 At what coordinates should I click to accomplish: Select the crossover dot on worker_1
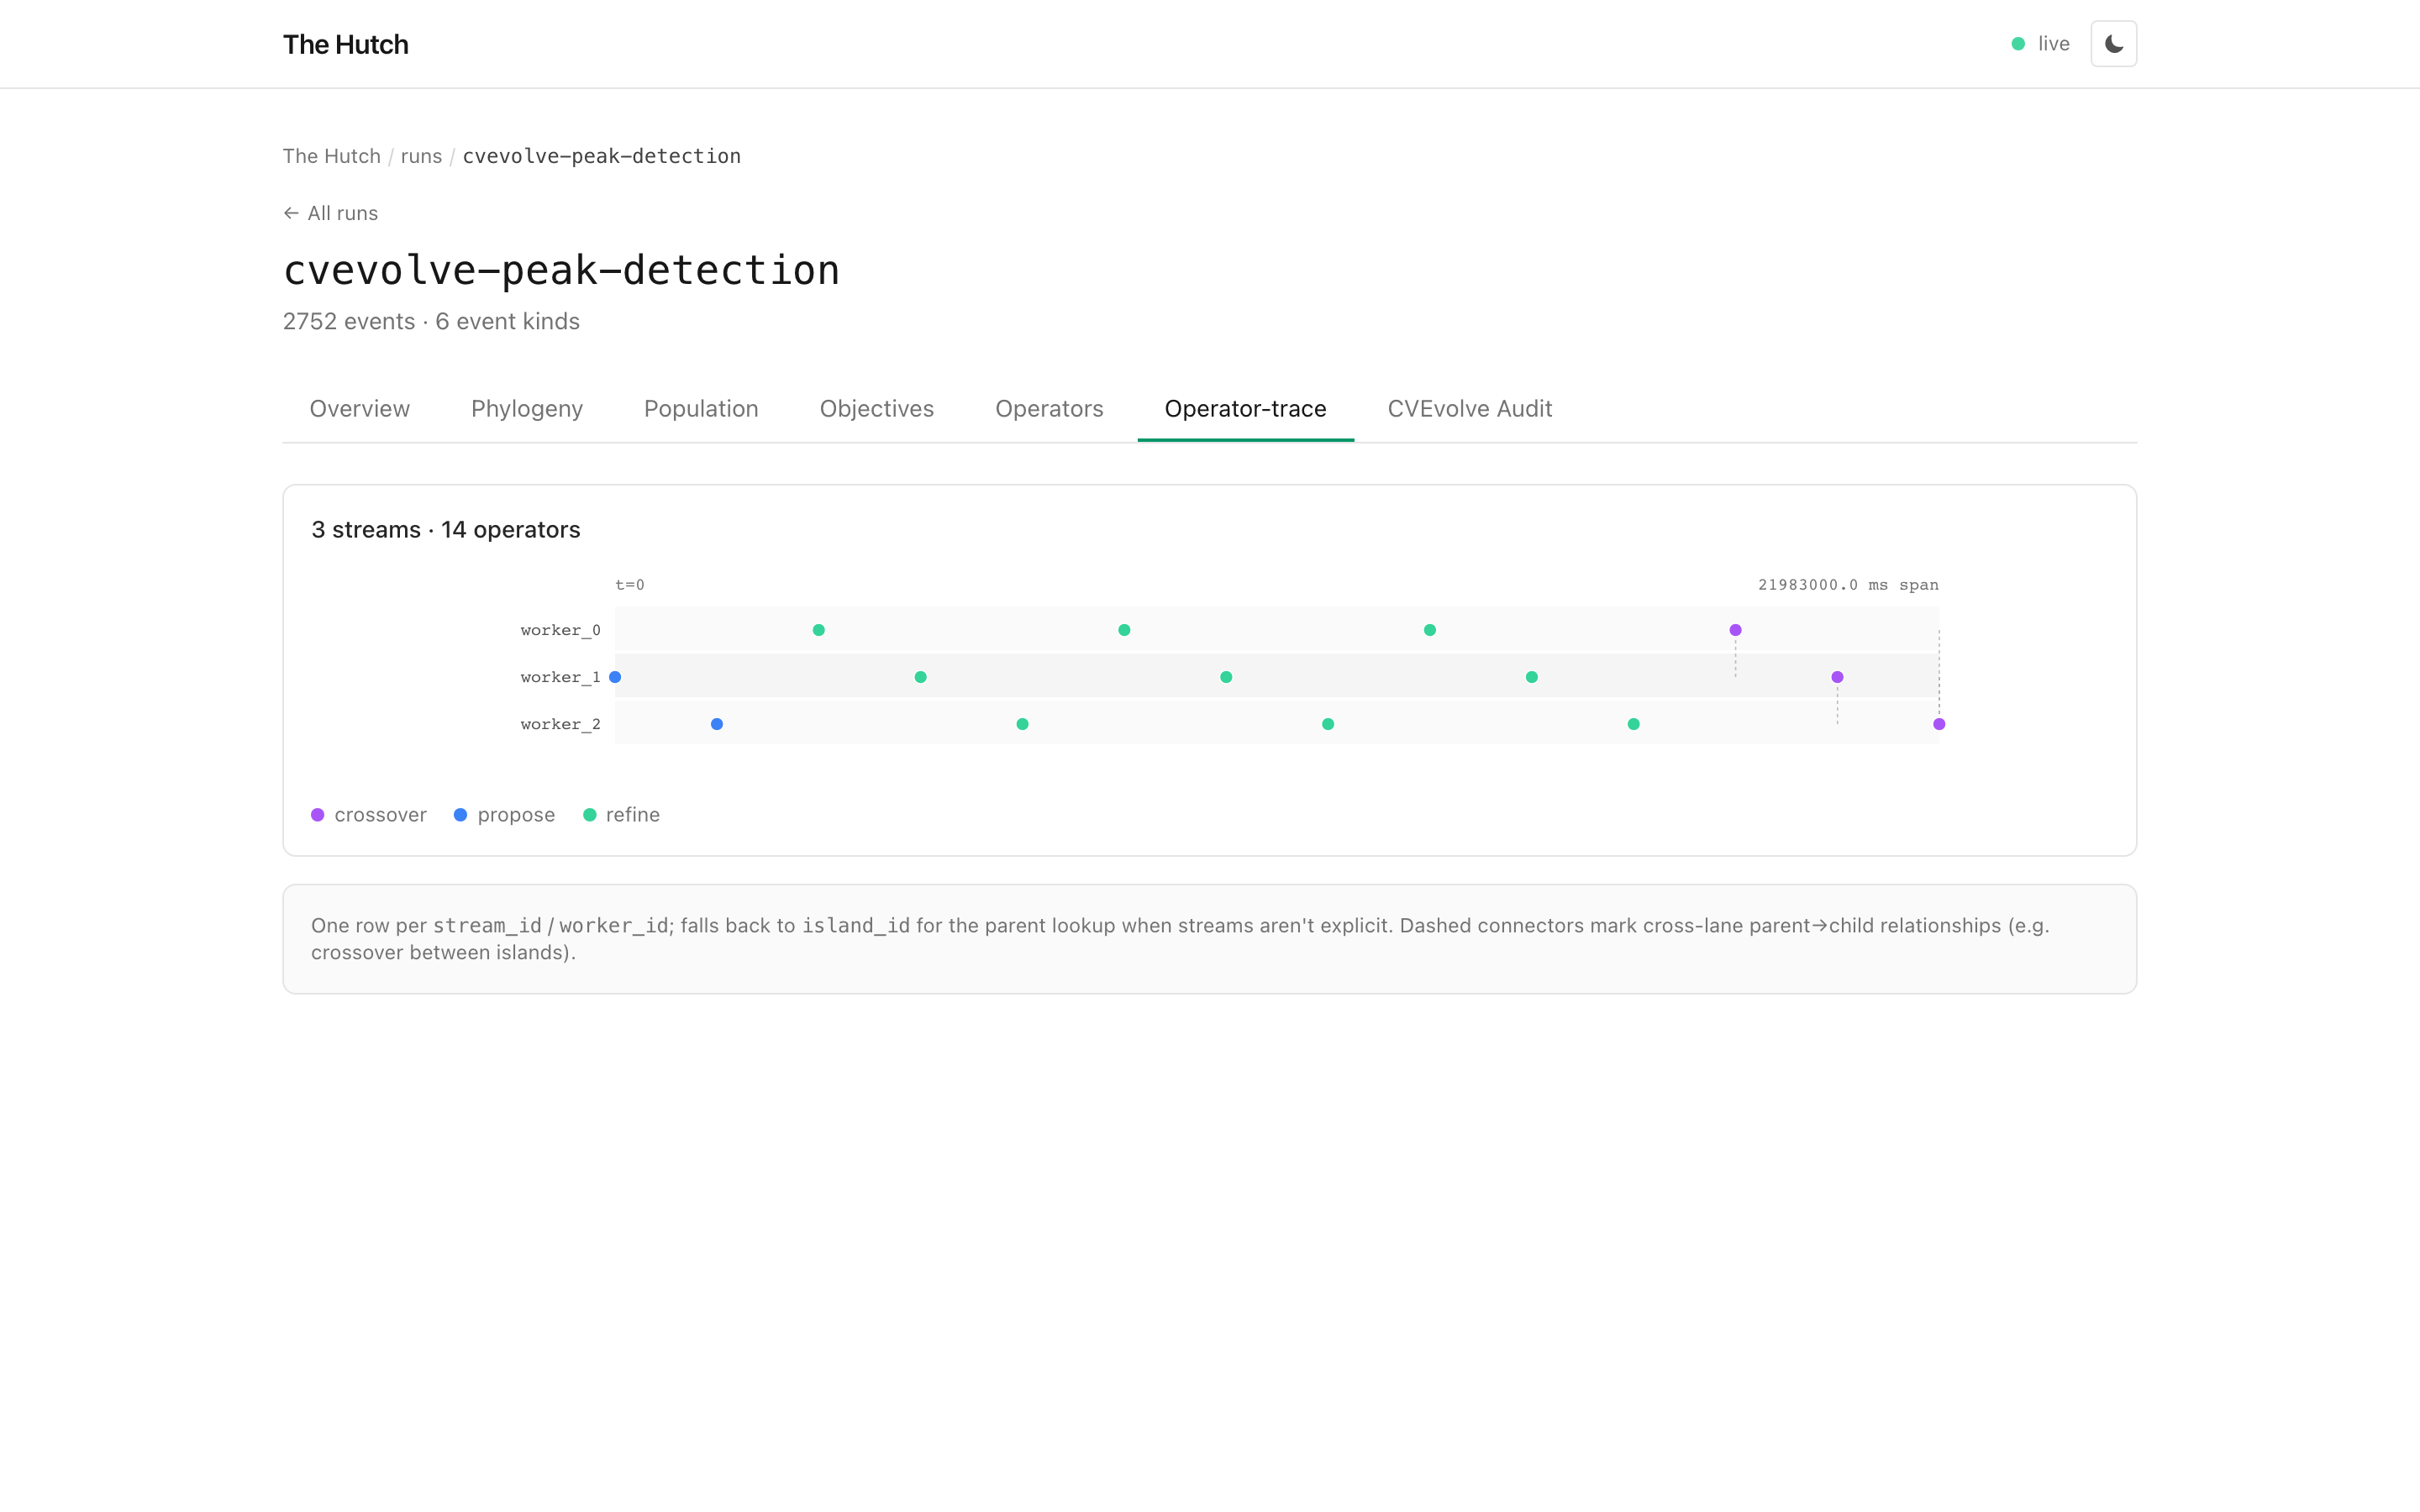coord(1837,677)
